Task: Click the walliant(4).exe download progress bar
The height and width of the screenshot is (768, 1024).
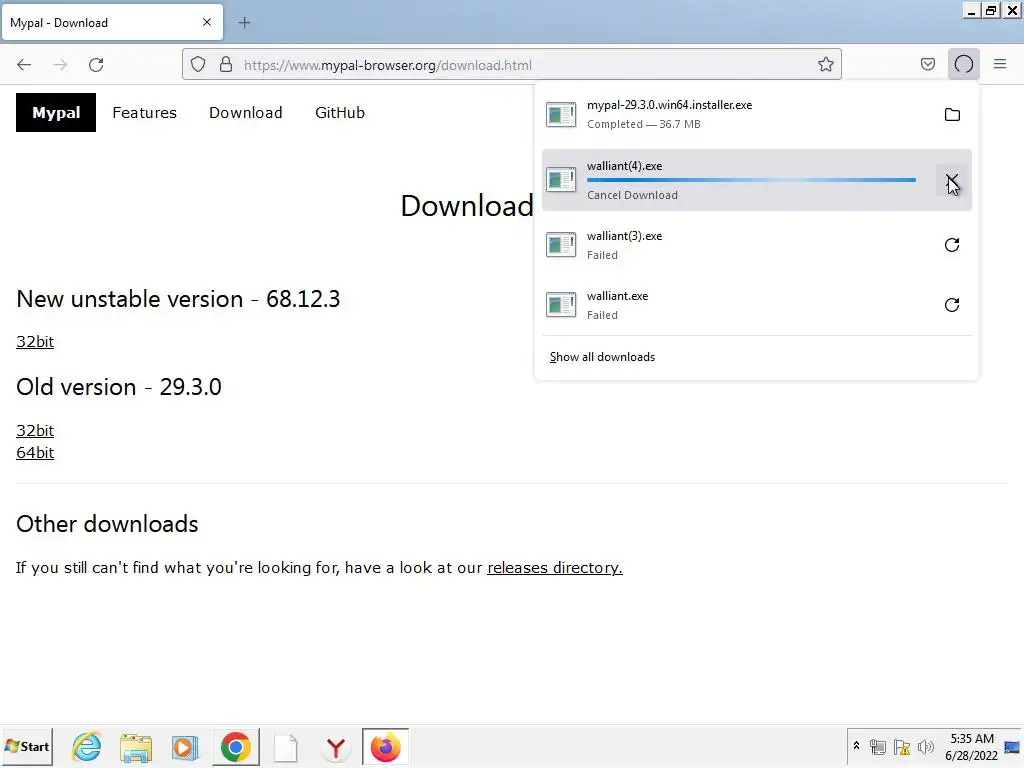Action: [x=751, y=180]
